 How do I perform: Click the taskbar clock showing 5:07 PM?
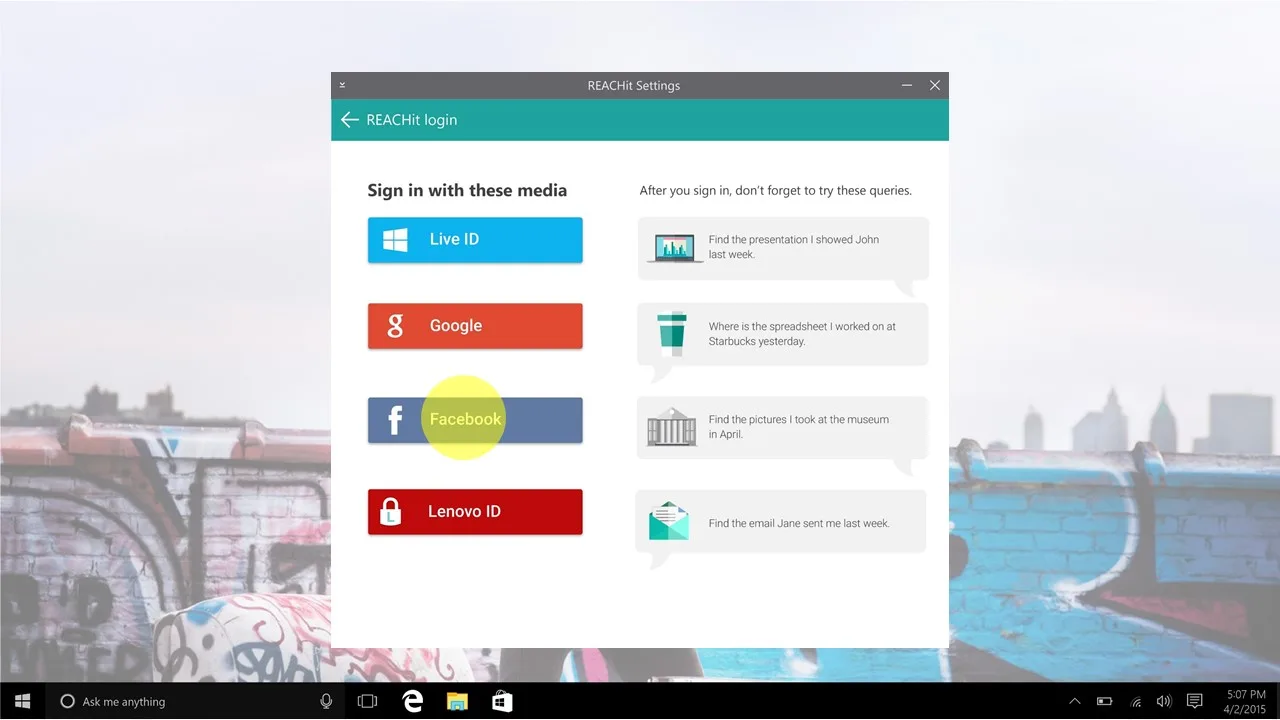coord(1244,701)
